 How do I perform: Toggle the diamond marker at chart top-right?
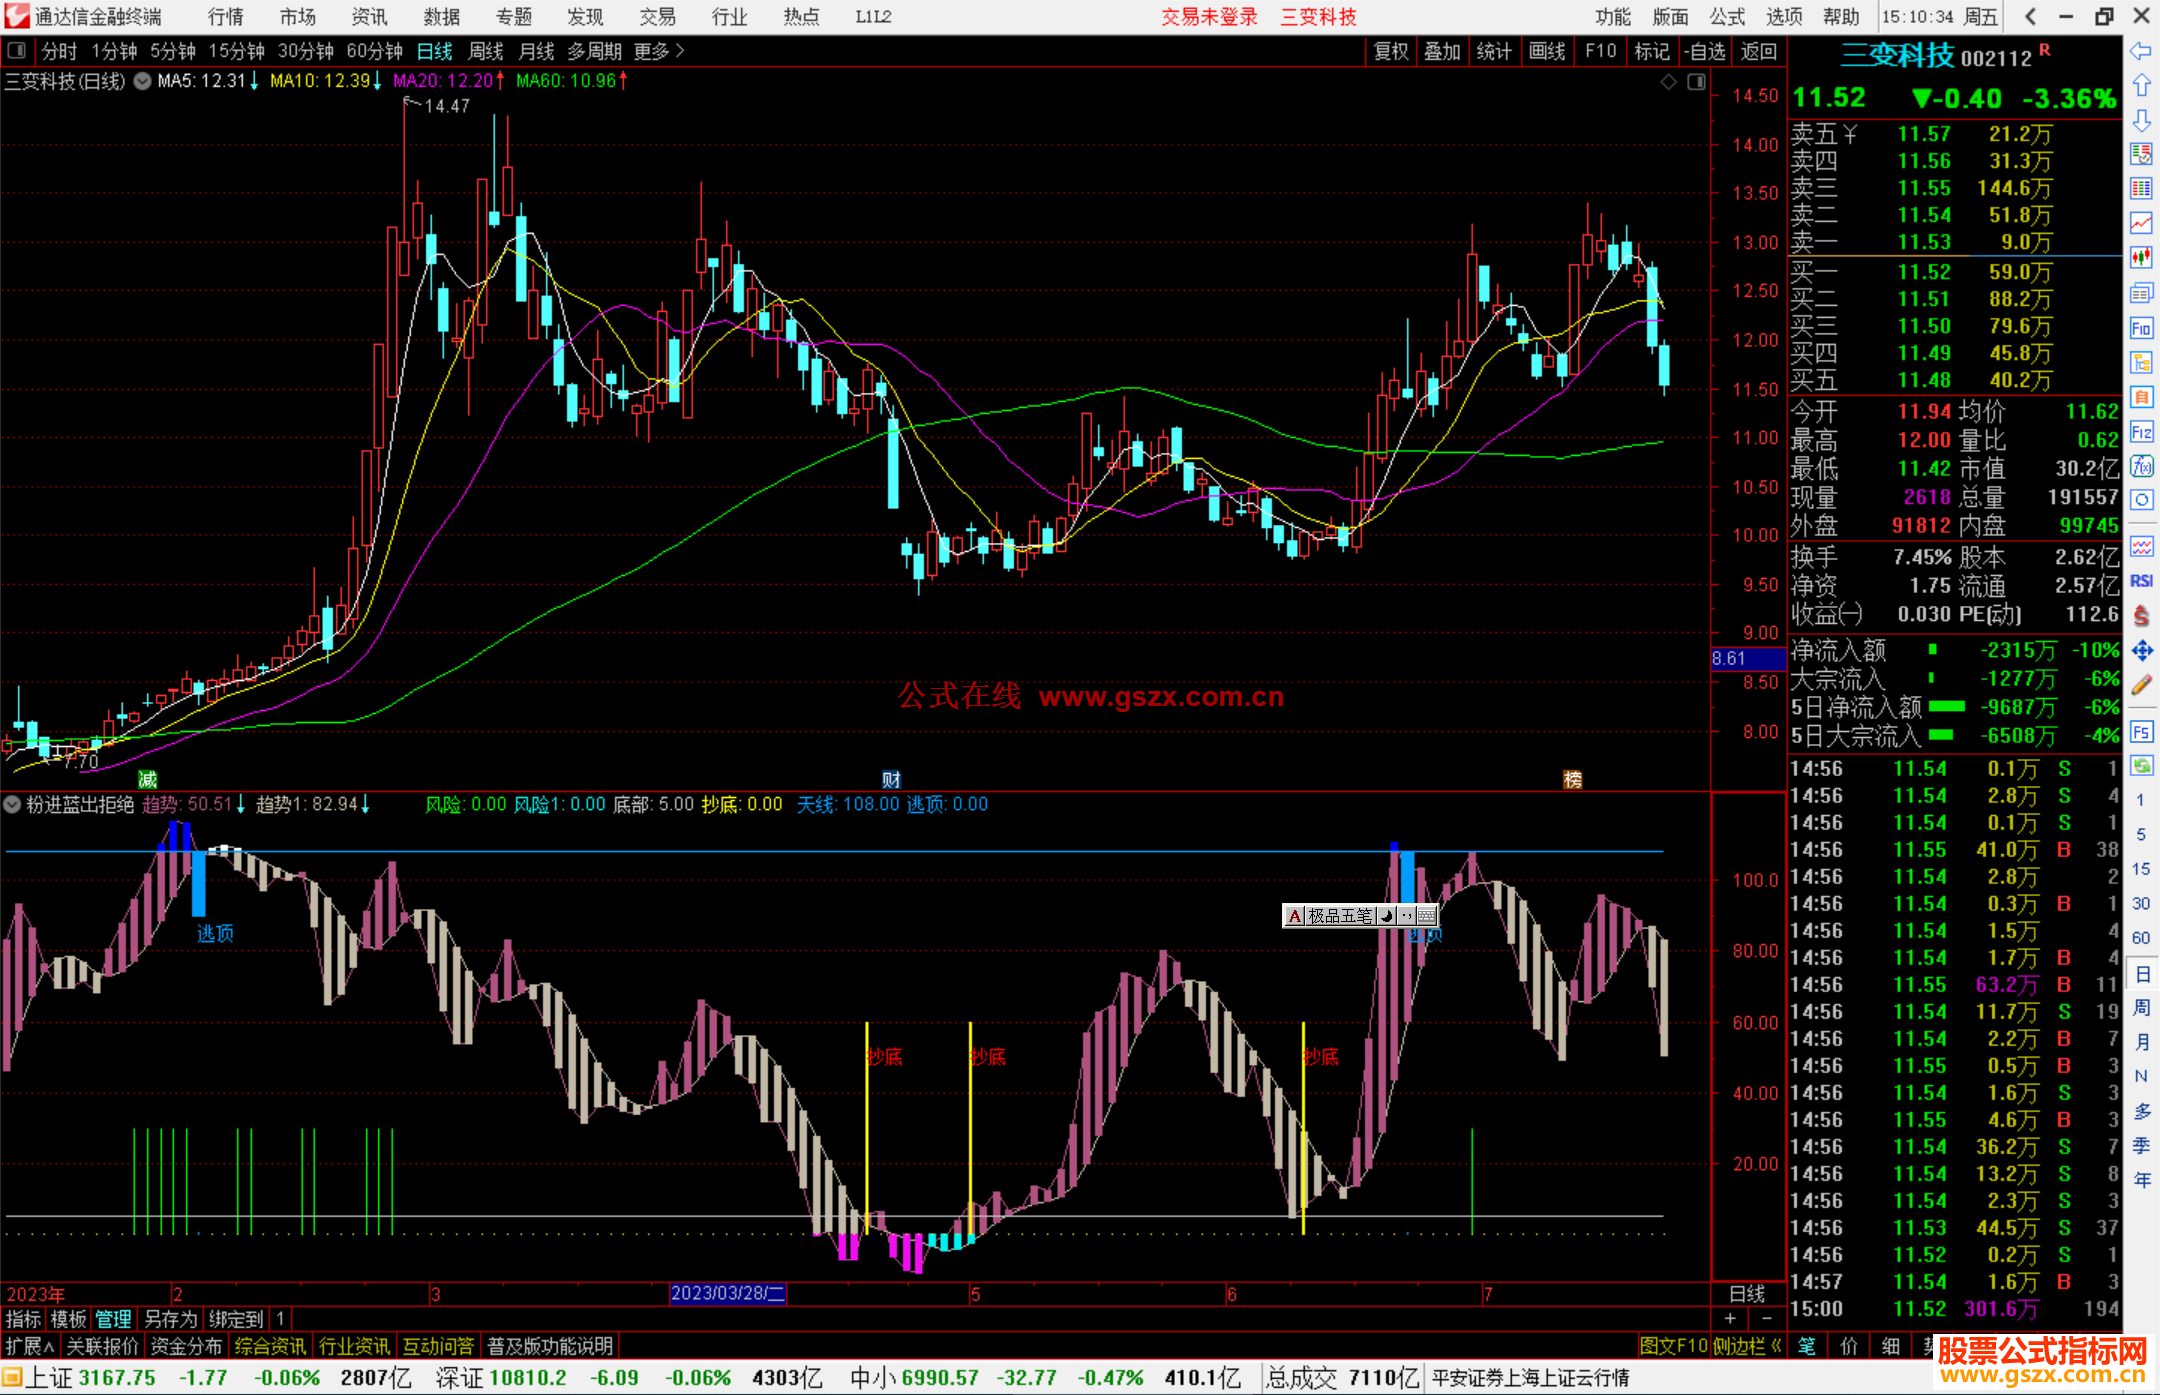click(x=1668, y=82)
